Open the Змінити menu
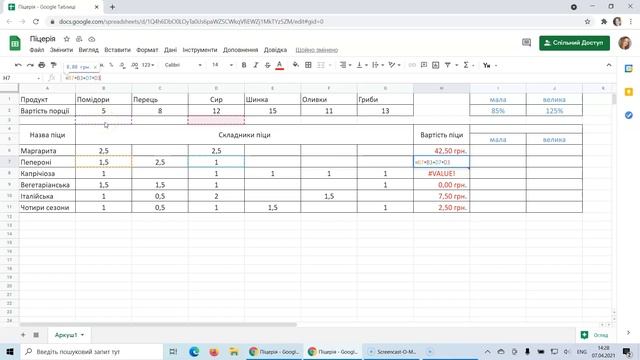 [61, 50]
